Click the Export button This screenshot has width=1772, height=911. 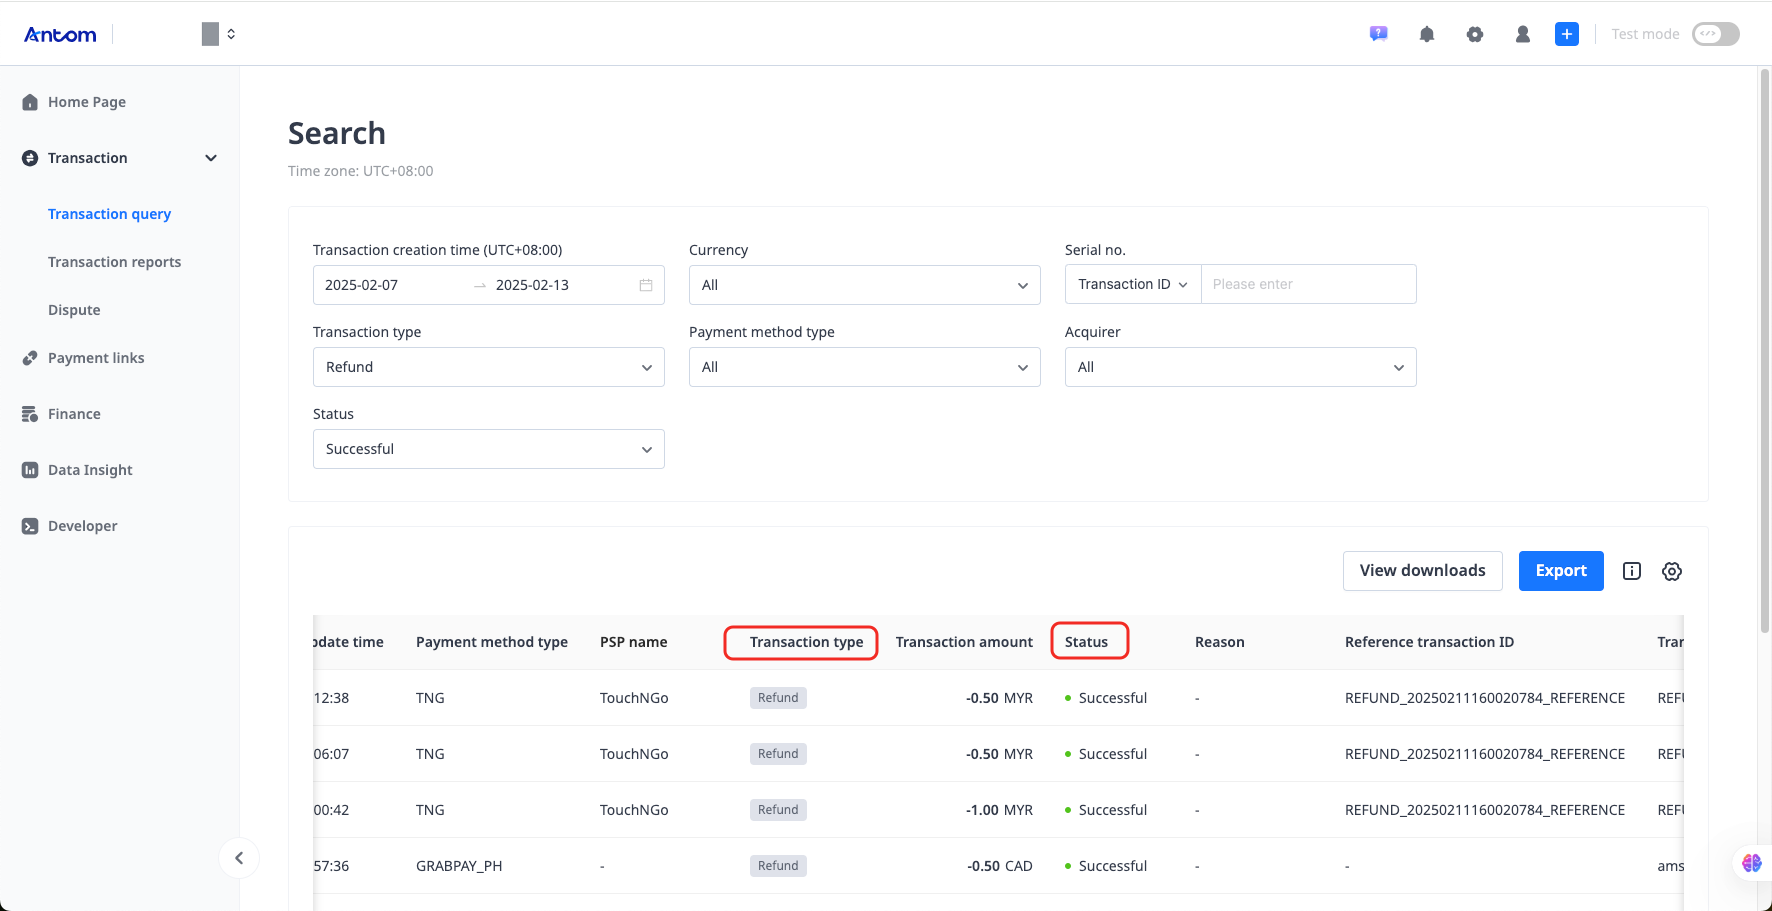1560,571
